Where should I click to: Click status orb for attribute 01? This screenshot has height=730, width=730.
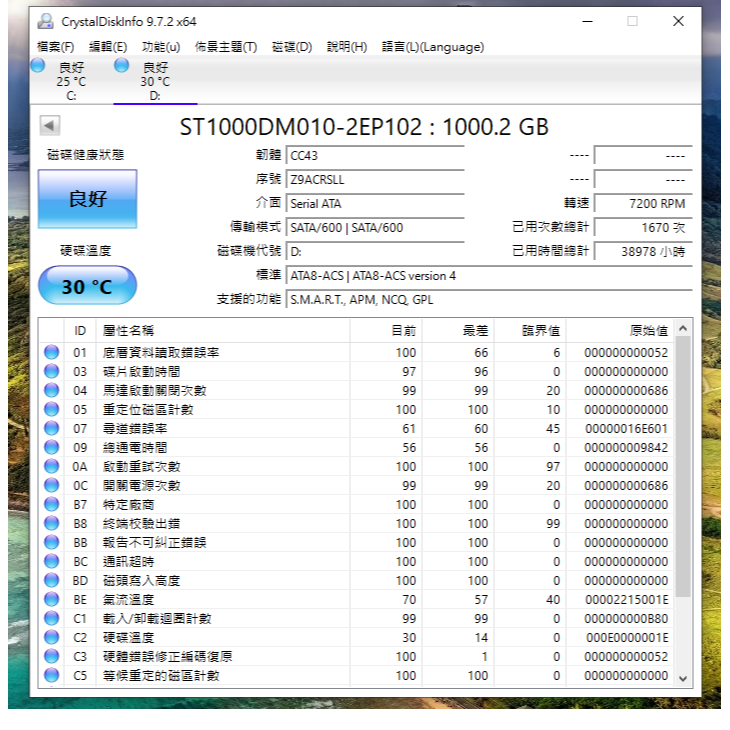(52, 352)
